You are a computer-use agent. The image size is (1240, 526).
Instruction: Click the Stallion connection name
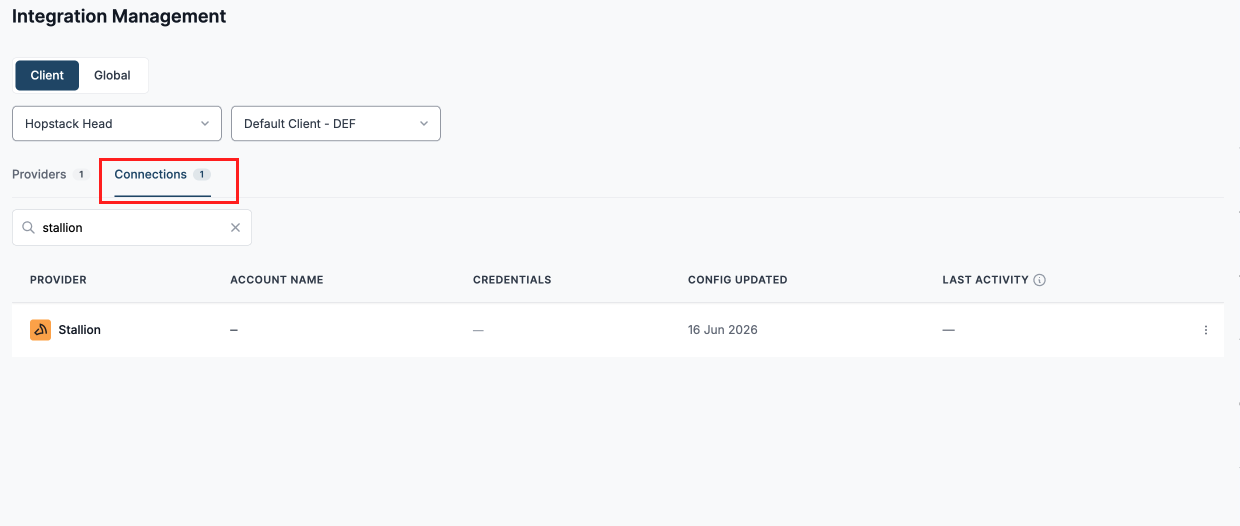80,330
